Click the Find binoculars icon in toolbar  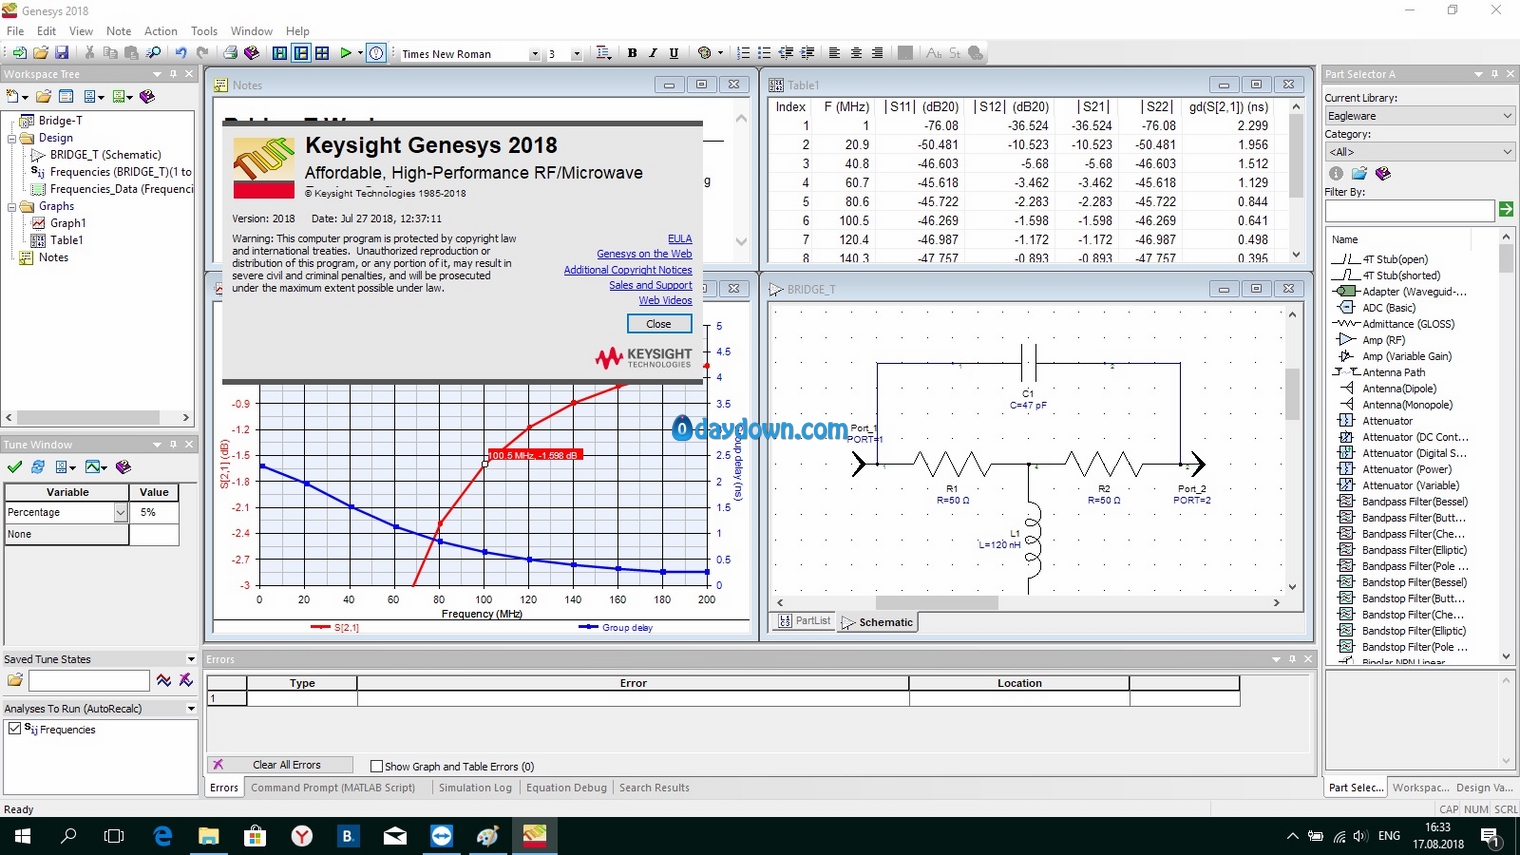[154, 53]
